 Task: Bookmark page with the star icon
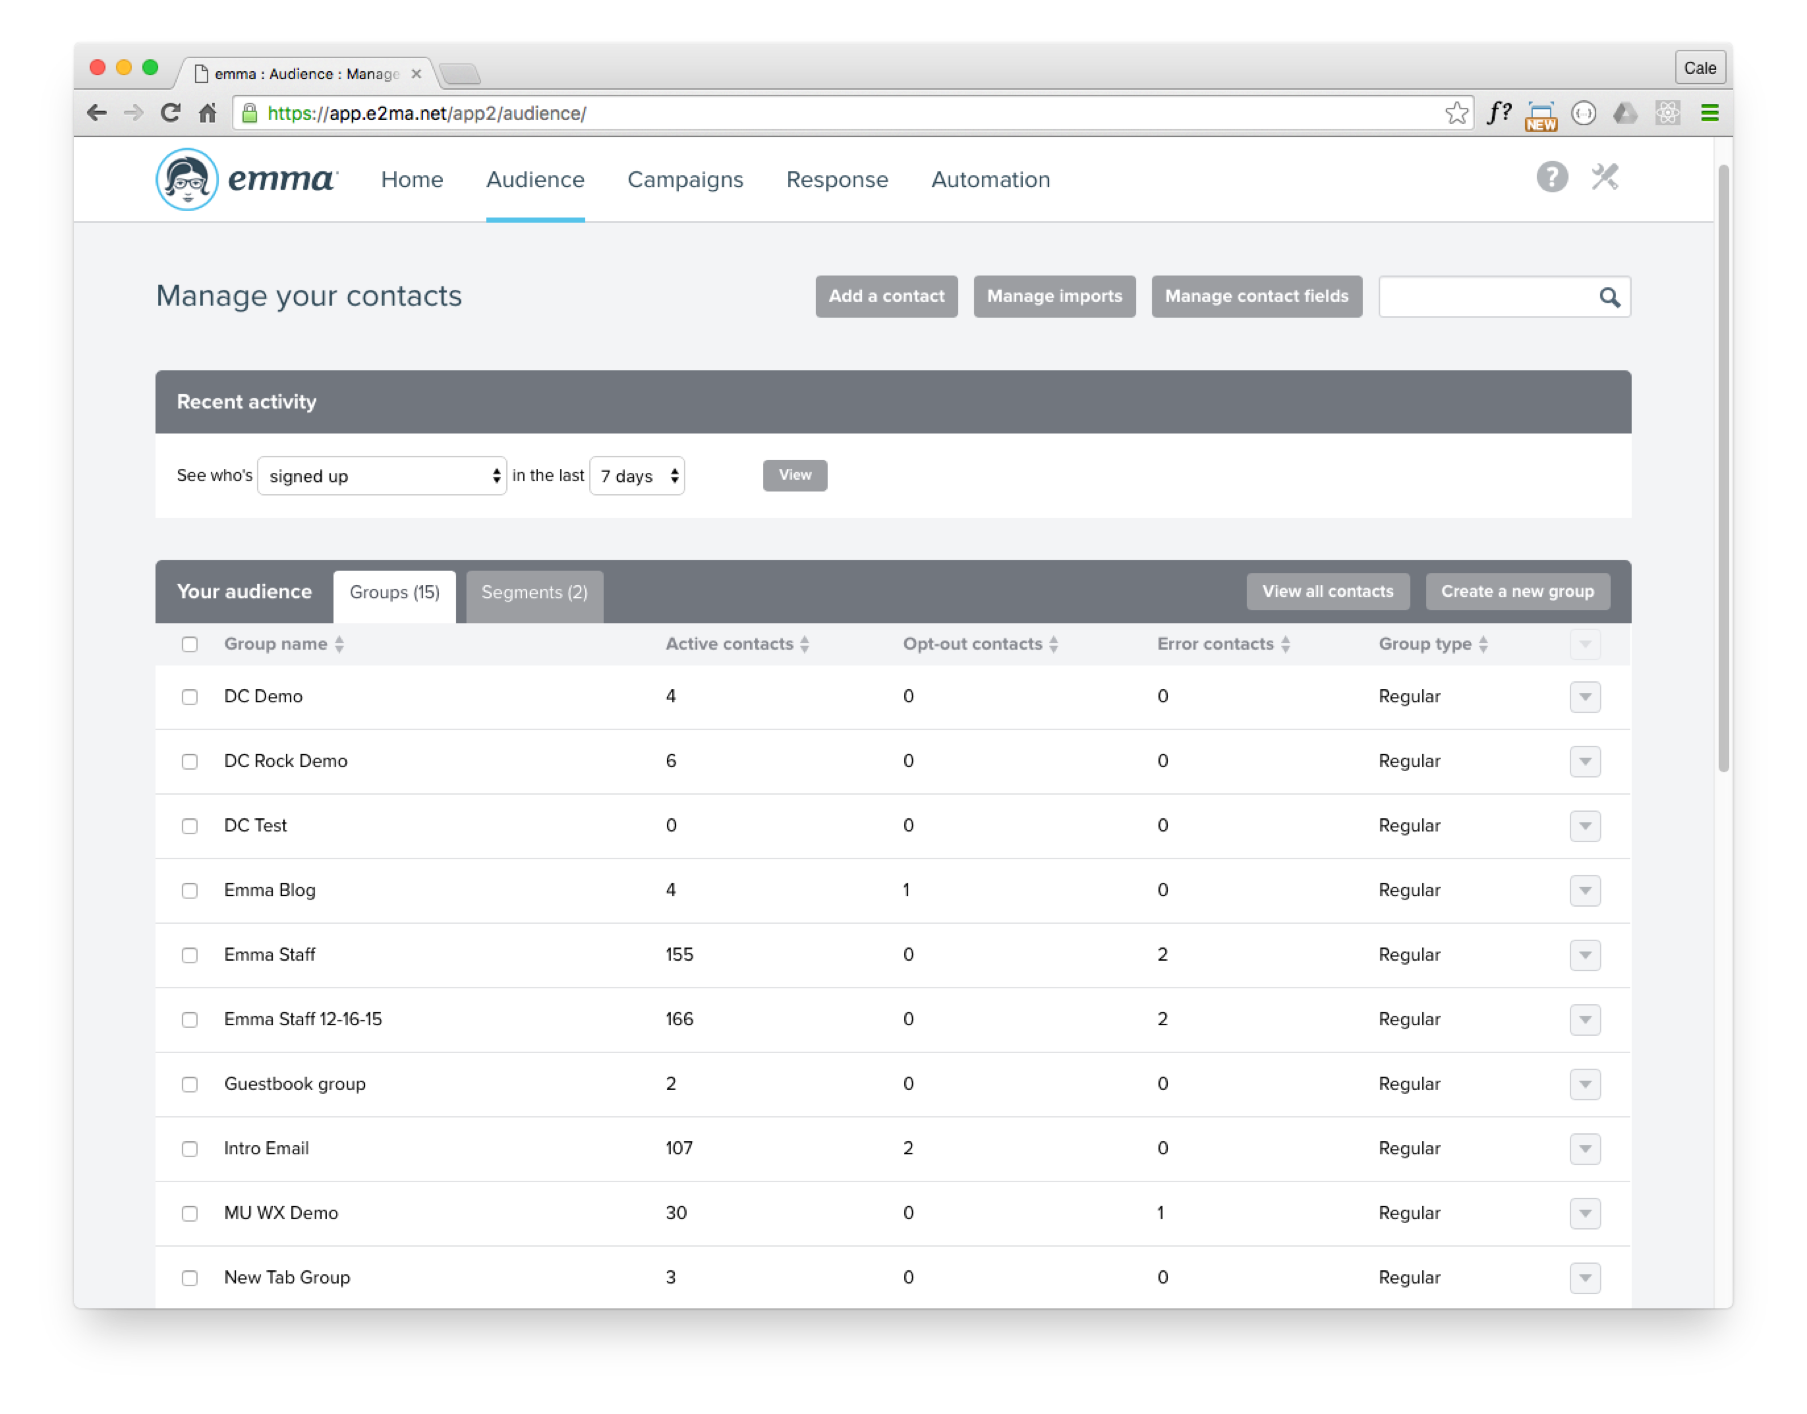[1456, 113]
